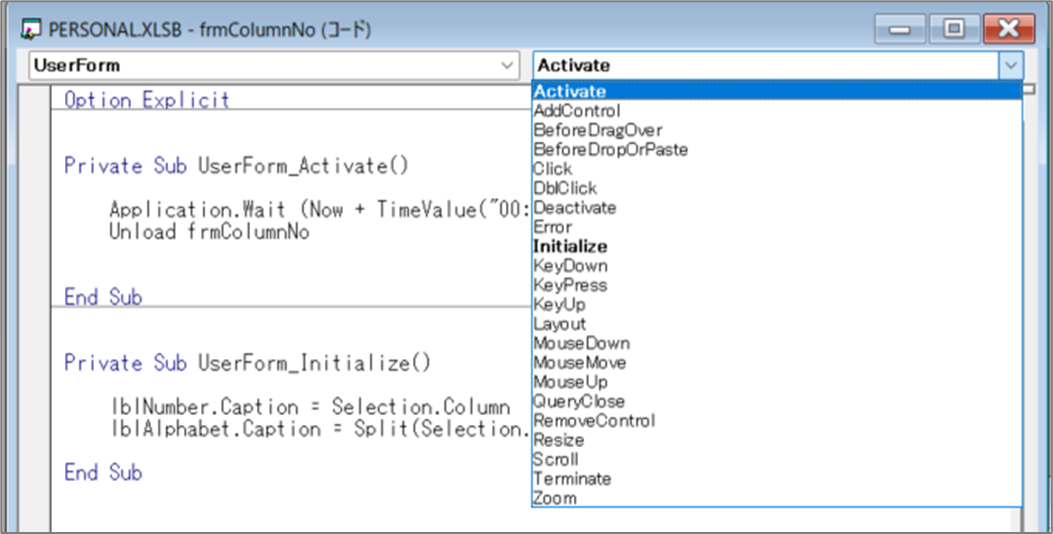Pick Scroll event entry

(777, 459)
